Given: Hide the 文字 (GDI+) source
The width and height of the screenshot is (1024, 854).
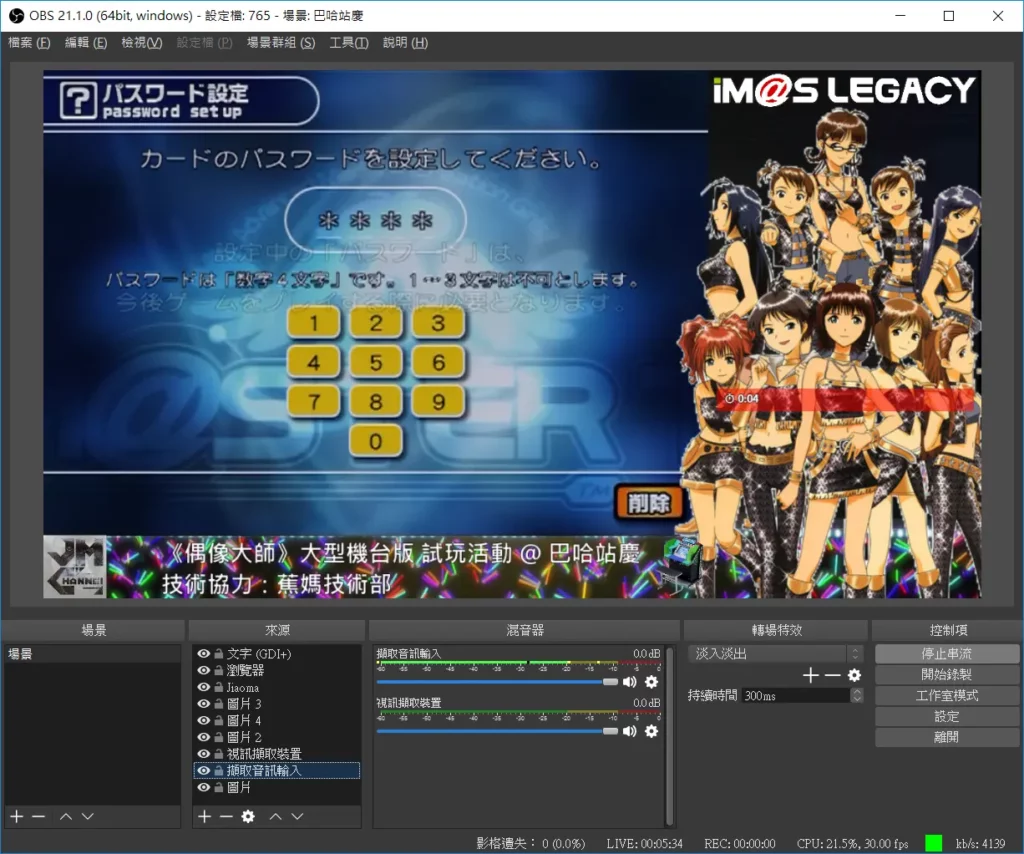Looking at the screenshot, I should coord(204,654).
